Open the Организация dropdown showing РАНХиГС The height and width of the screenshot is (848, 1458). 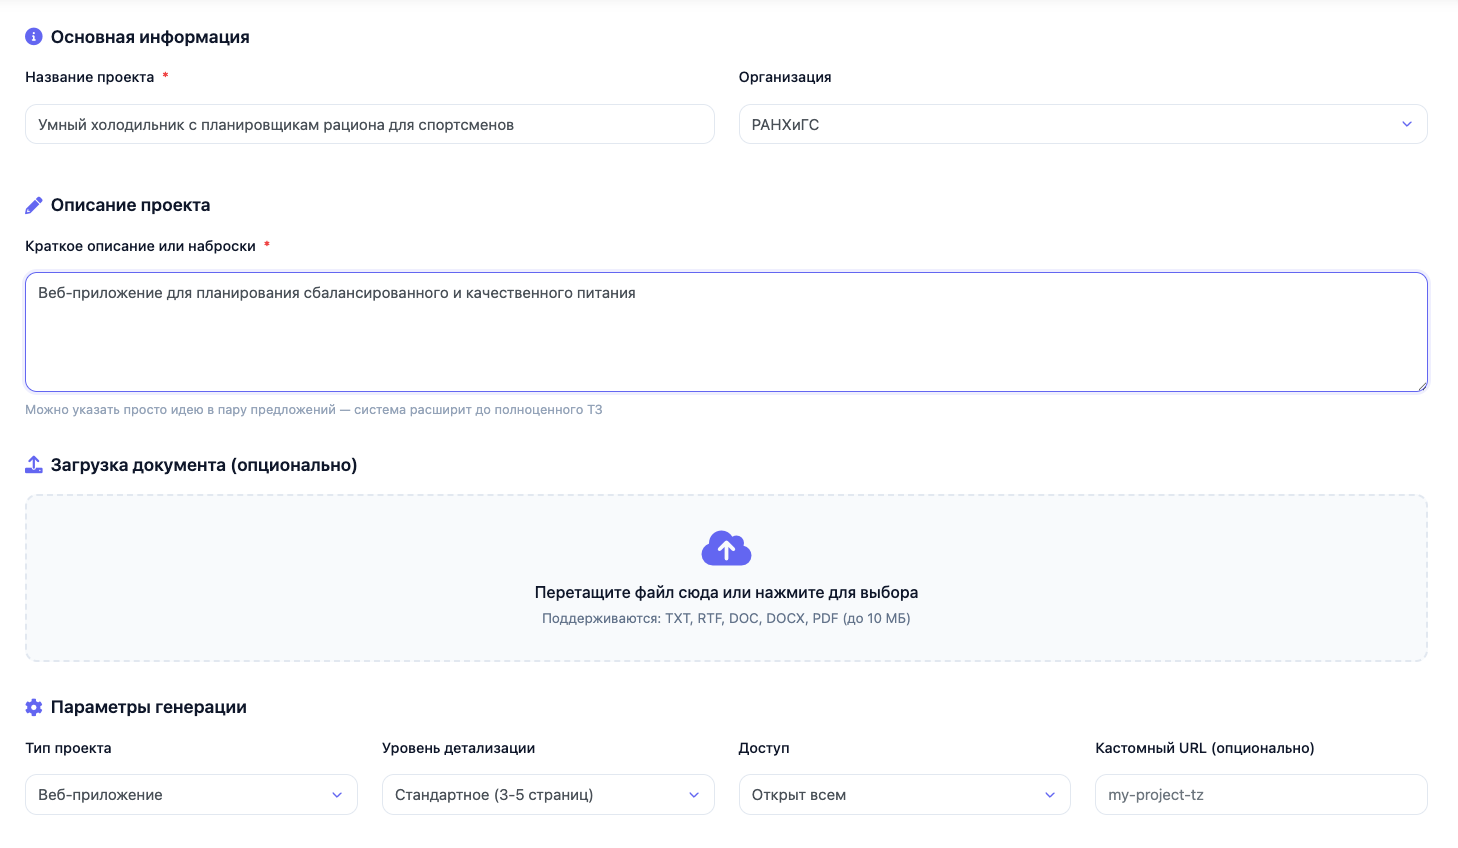pyautogui.click(x=1083, y=124)
